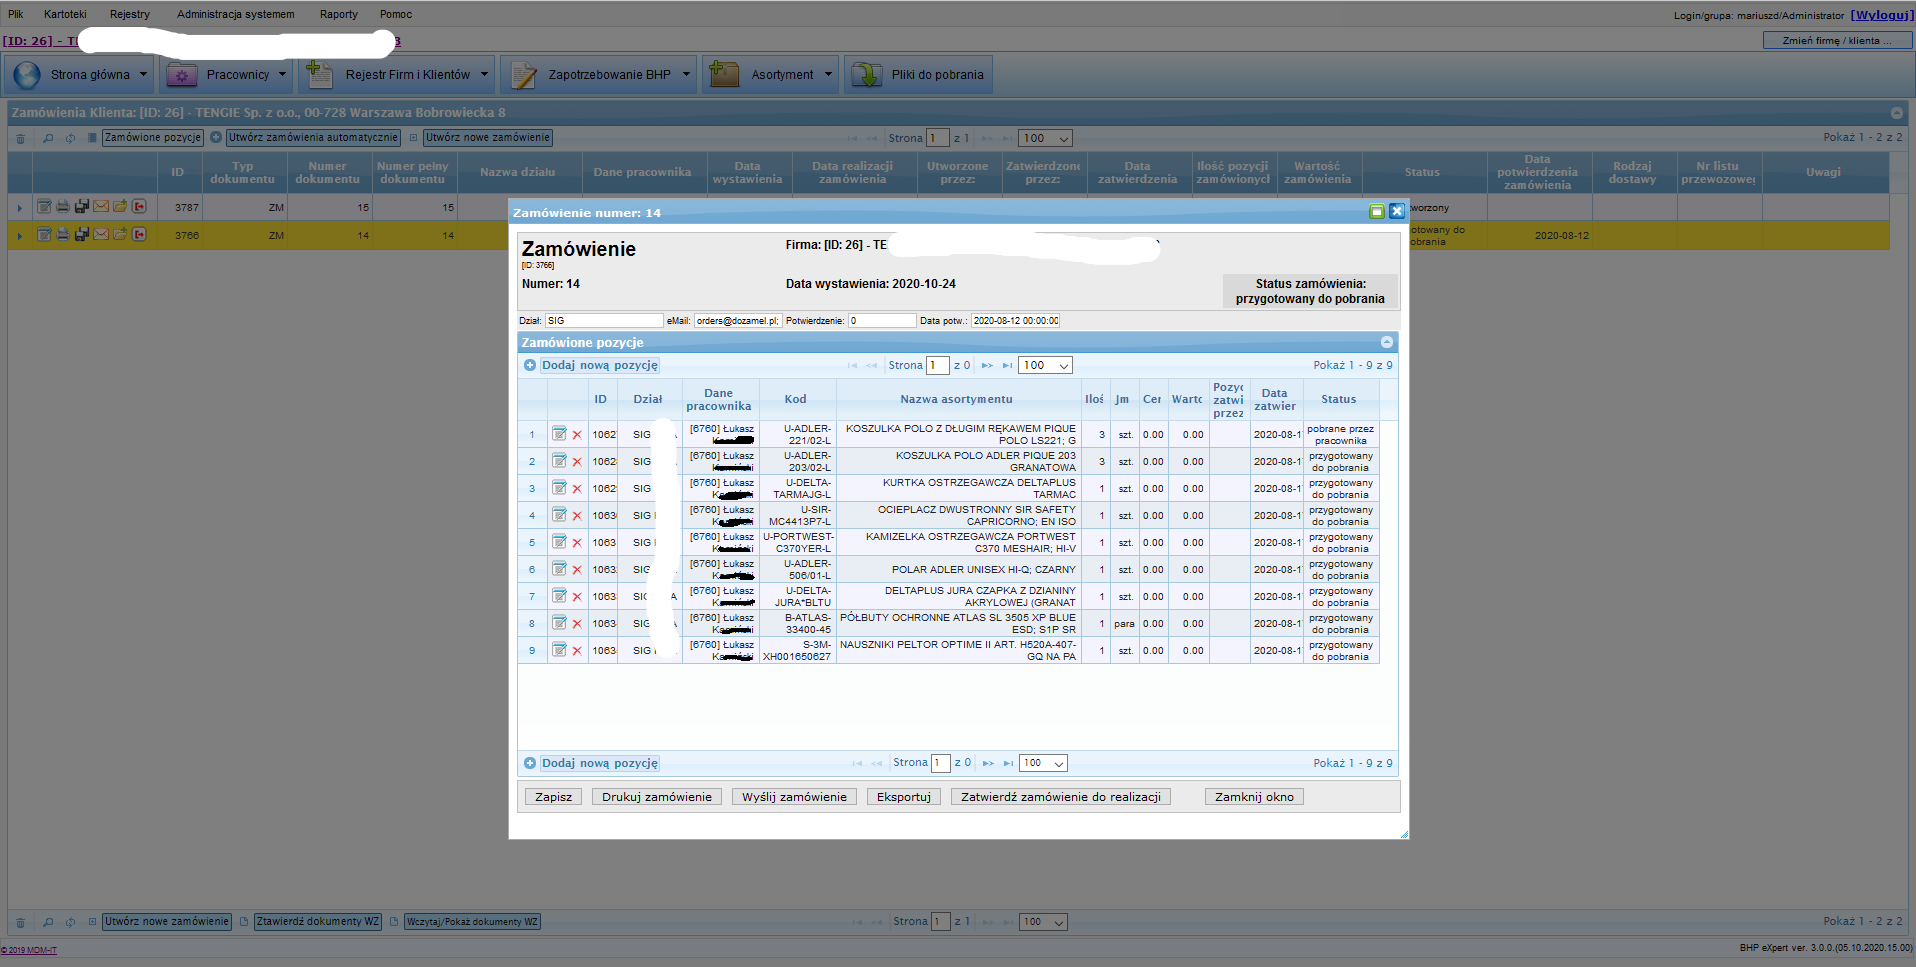Viewport: 1916px width, 967px height.
Task: Click in the Dział input field
Action: point(604,321)
